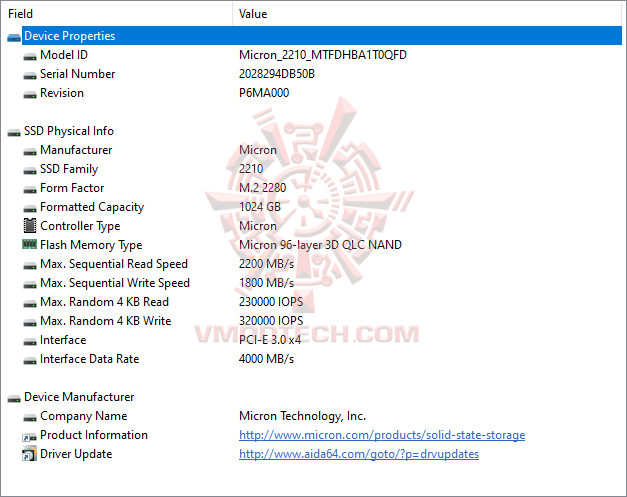The image size is (627, 497).
Task: Click the drive icon next to Form Factor
Action: pyautogui.click(x=30, y=190)
